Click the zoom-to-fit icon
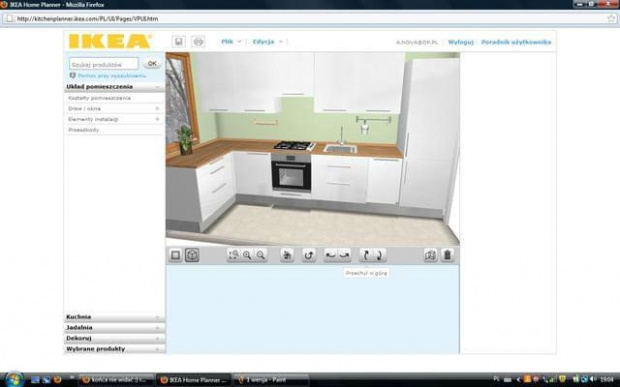620x387 pixels. tap(234, 255)
